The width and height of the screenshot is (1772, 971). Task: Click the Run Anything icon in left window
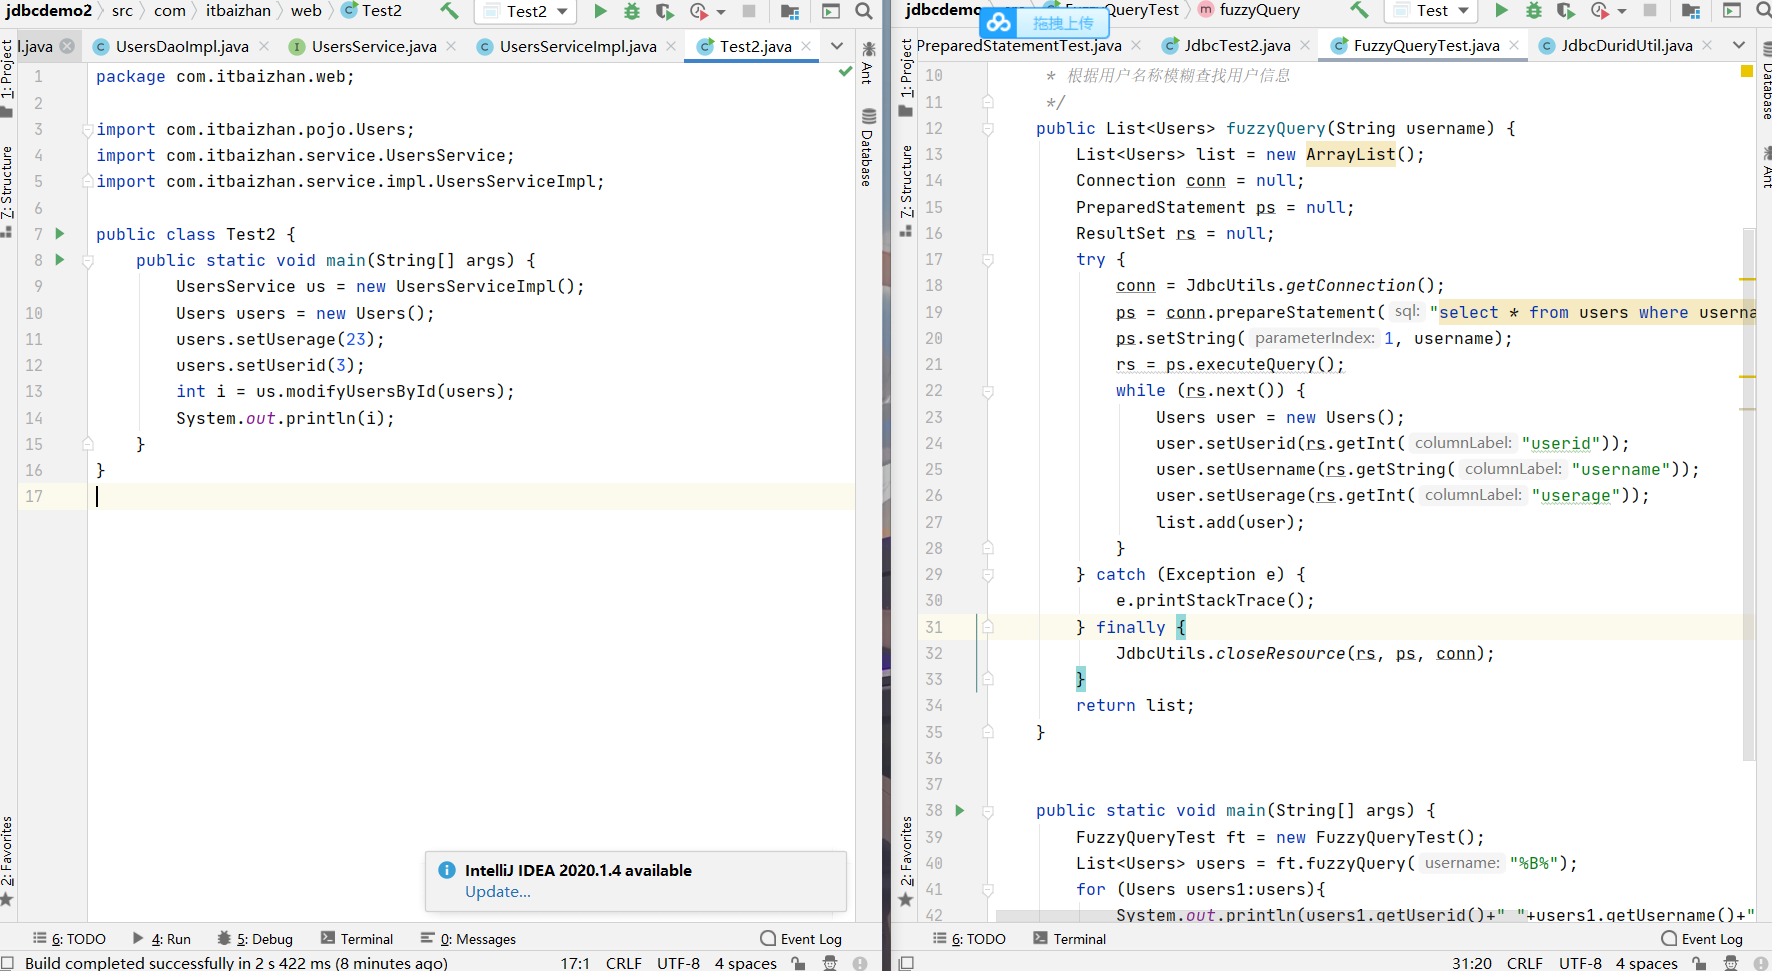(830, 11)
